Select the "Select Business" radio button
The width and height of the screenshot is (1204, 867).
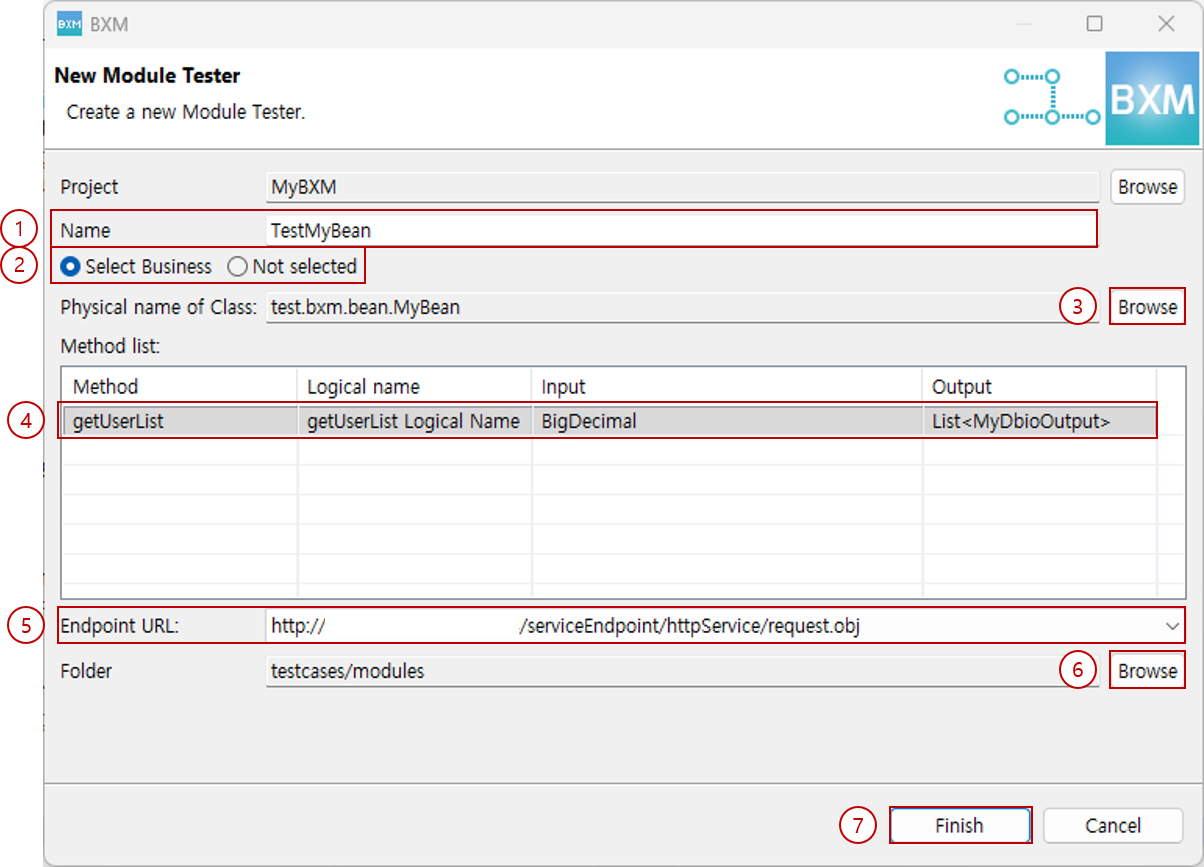pyautogui.click(x=70, y=267)
